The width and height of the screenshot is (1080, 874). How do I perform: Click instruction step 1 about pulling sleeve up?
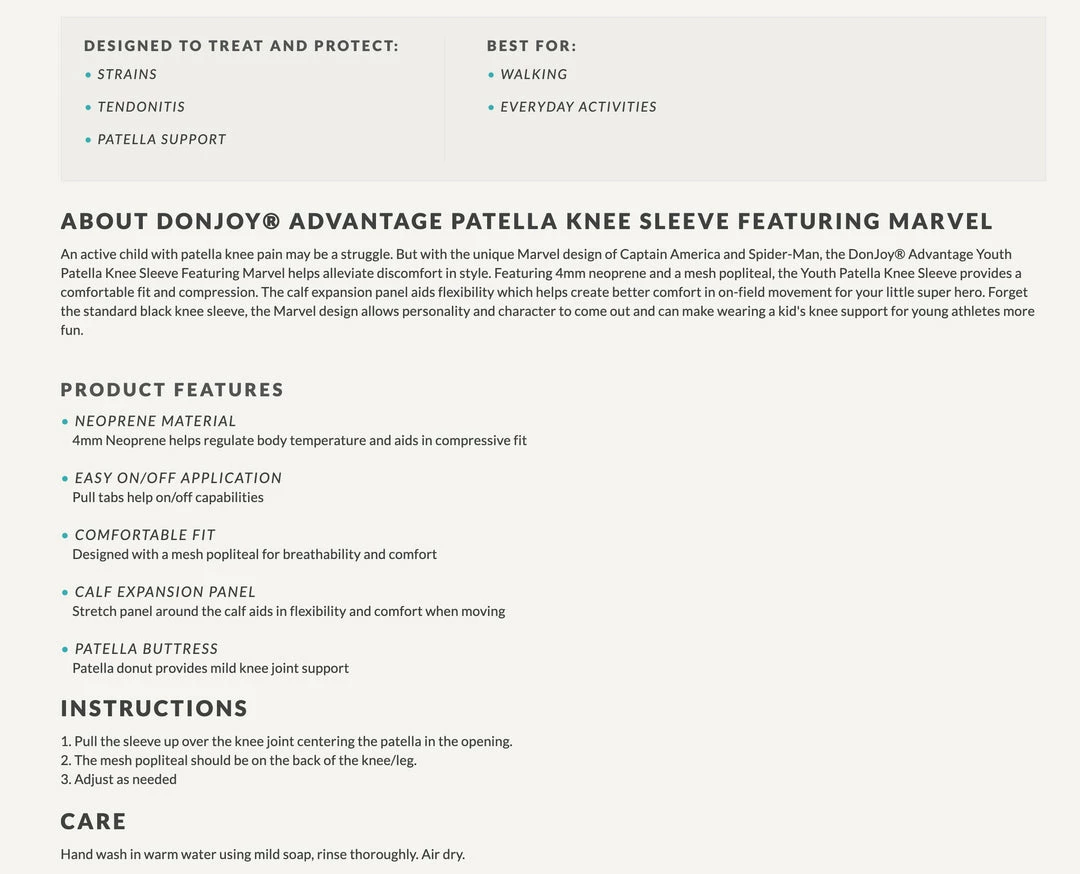(286, 741)
